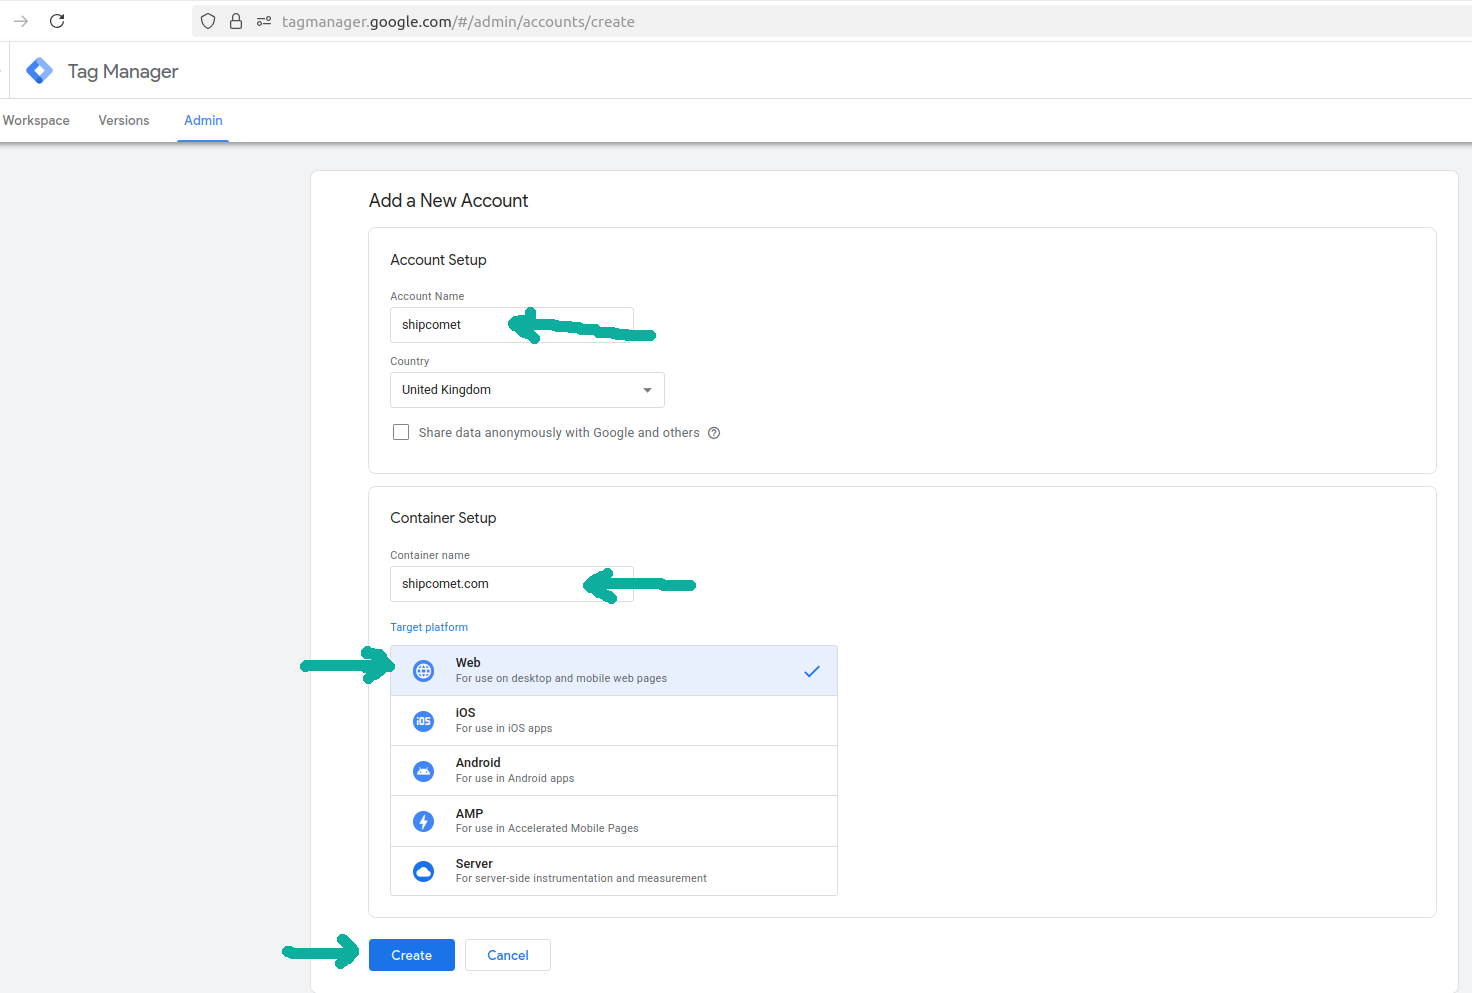Click the Web platform globe icon
Image resolution: width=1472 pixels, height=993 pixels.
pyautogui.click(x=424, y=671)
